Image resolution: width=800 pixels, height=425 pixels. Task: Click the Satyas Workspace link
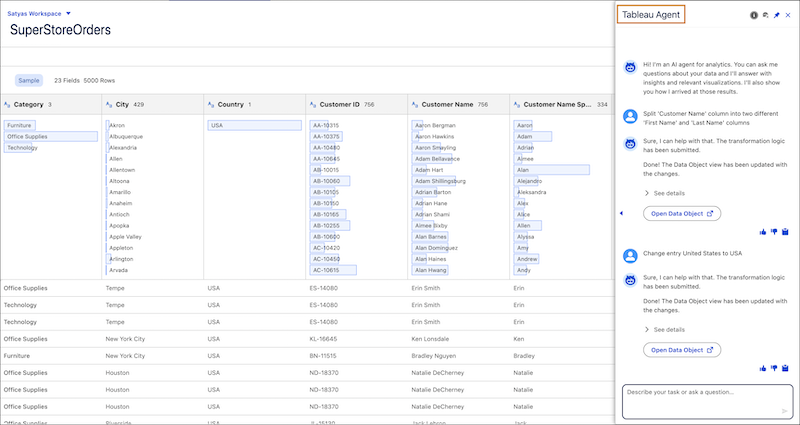pyautogui.click(x=34, y=14)
